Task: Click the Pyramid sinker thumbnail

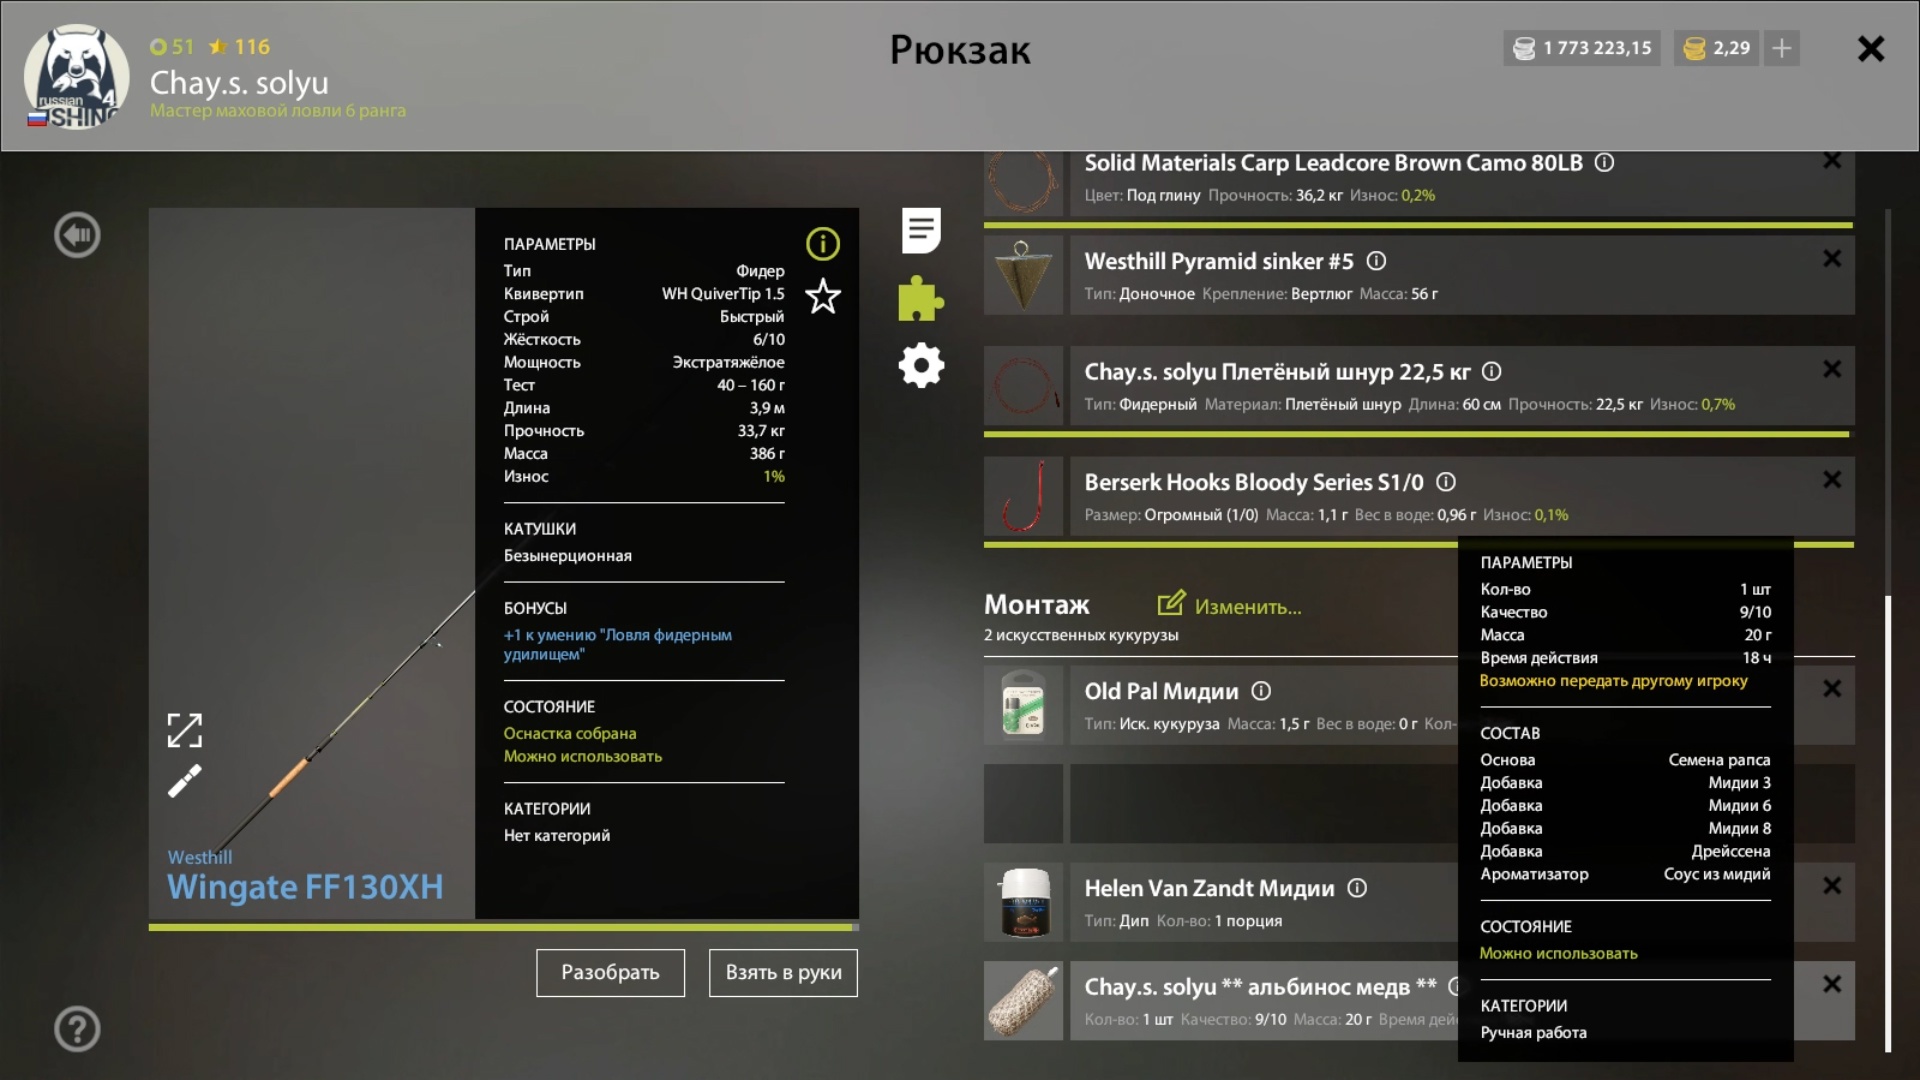Action: pyautogui.click(x=1023, y=276)
